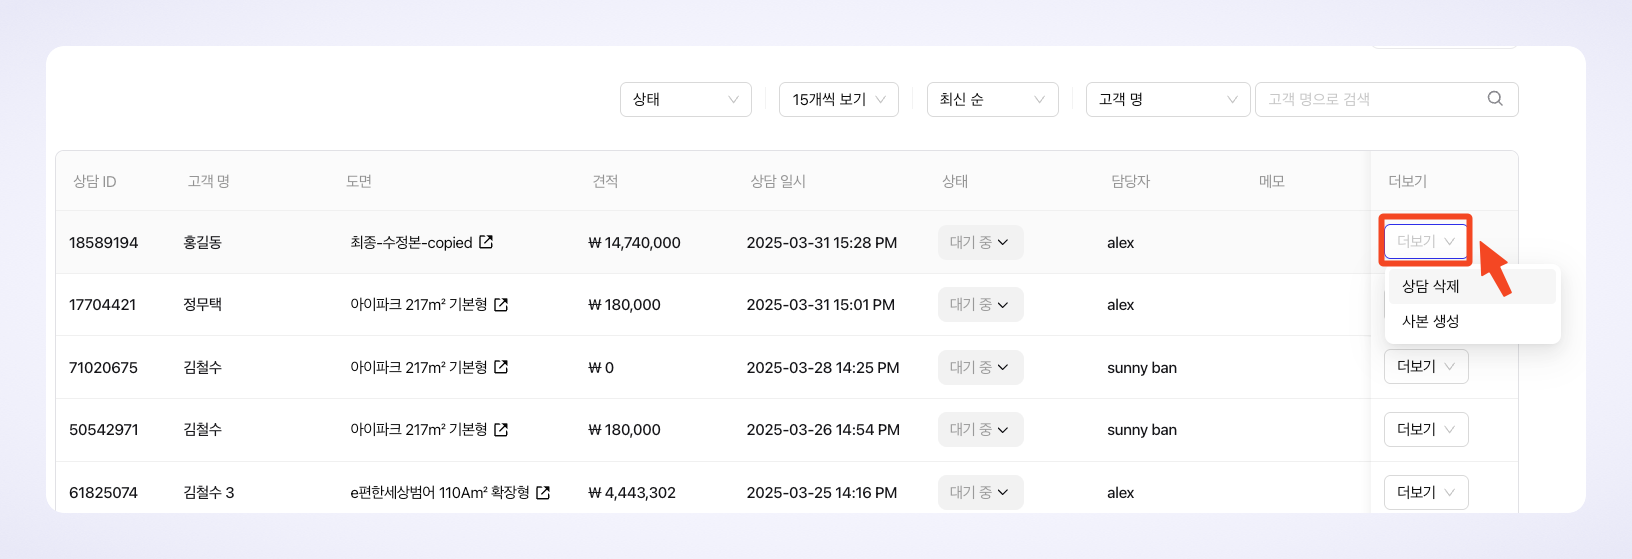Click the search magnifier icon
The image size is (1632, 559).
click(1495, 98)
